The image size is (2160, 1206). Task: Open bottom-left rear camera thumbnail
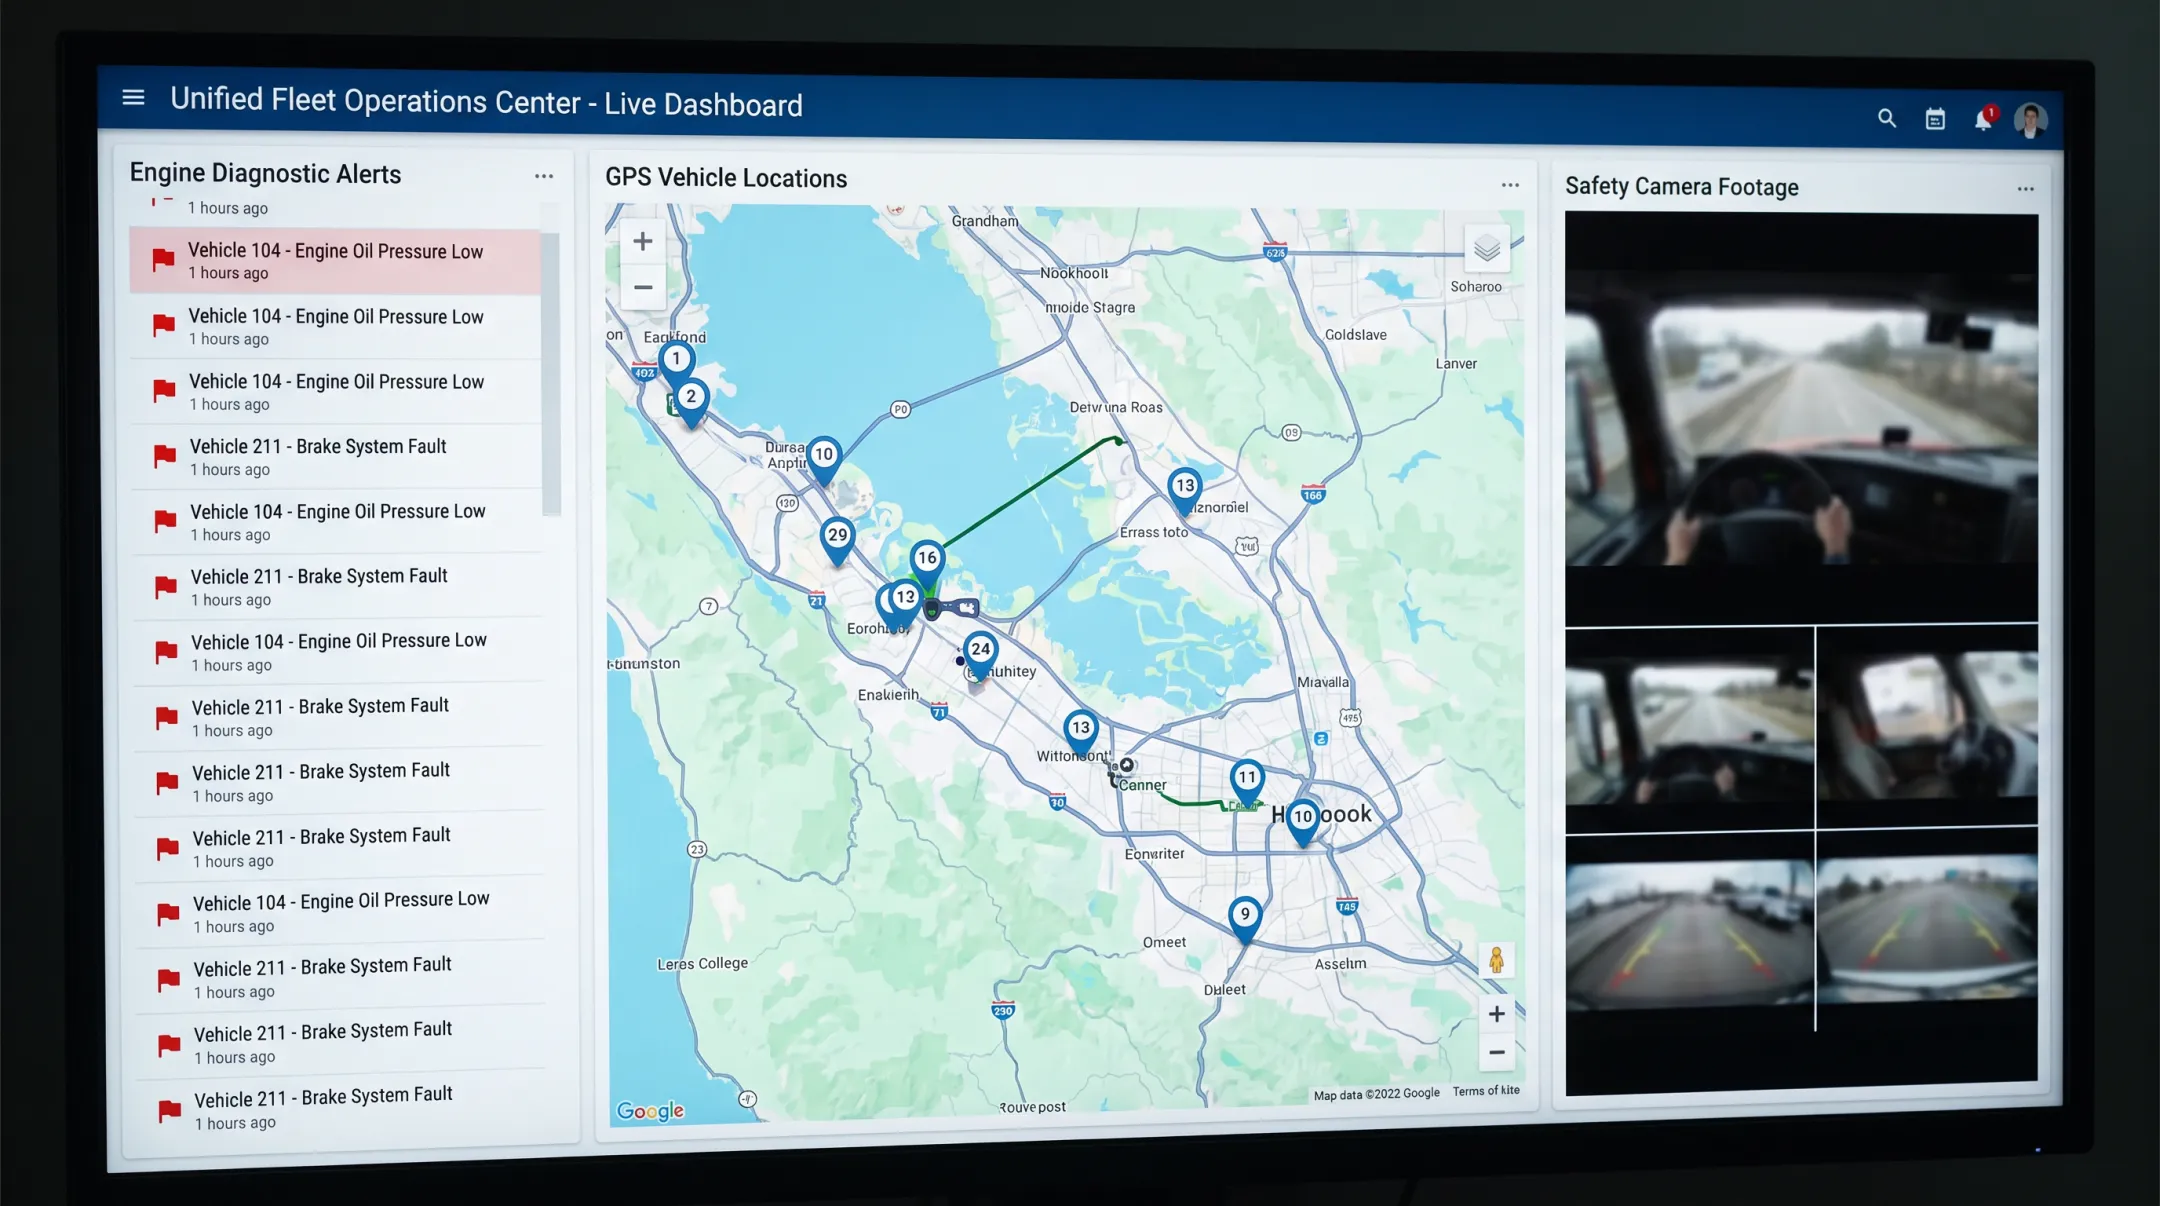(x=1689, y=932)
